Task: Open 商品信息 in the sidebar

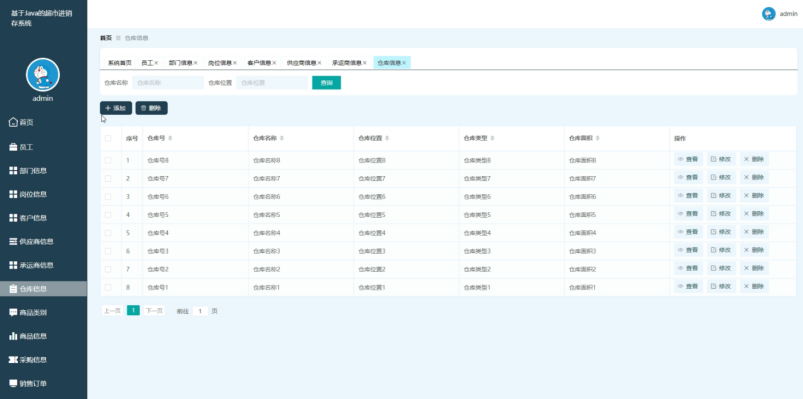Action: 28,336
